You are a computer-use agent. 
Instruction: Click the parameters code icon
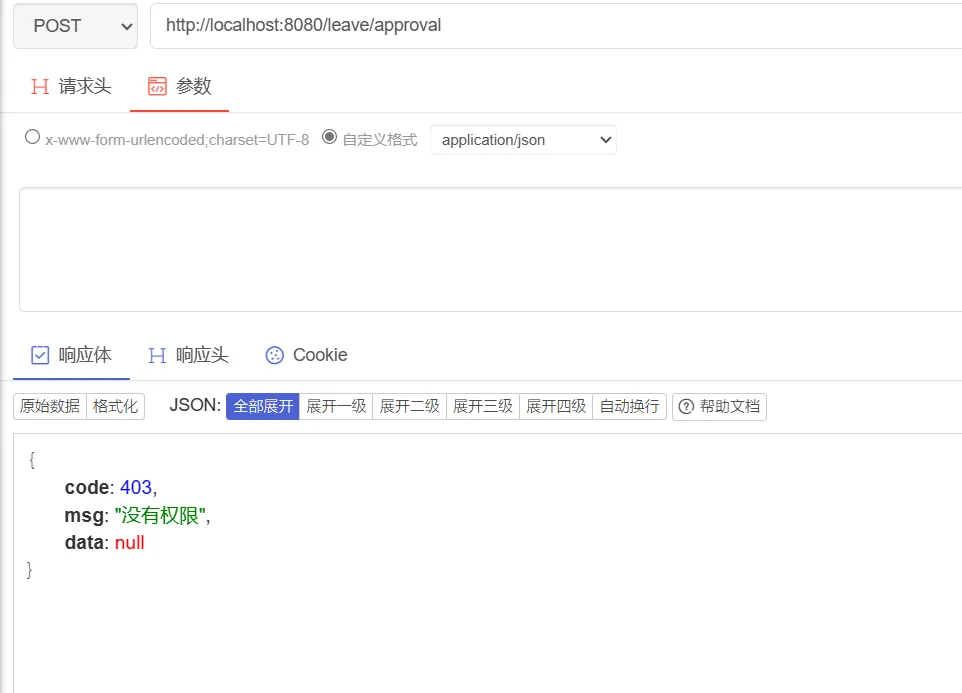tap(157, 86)
